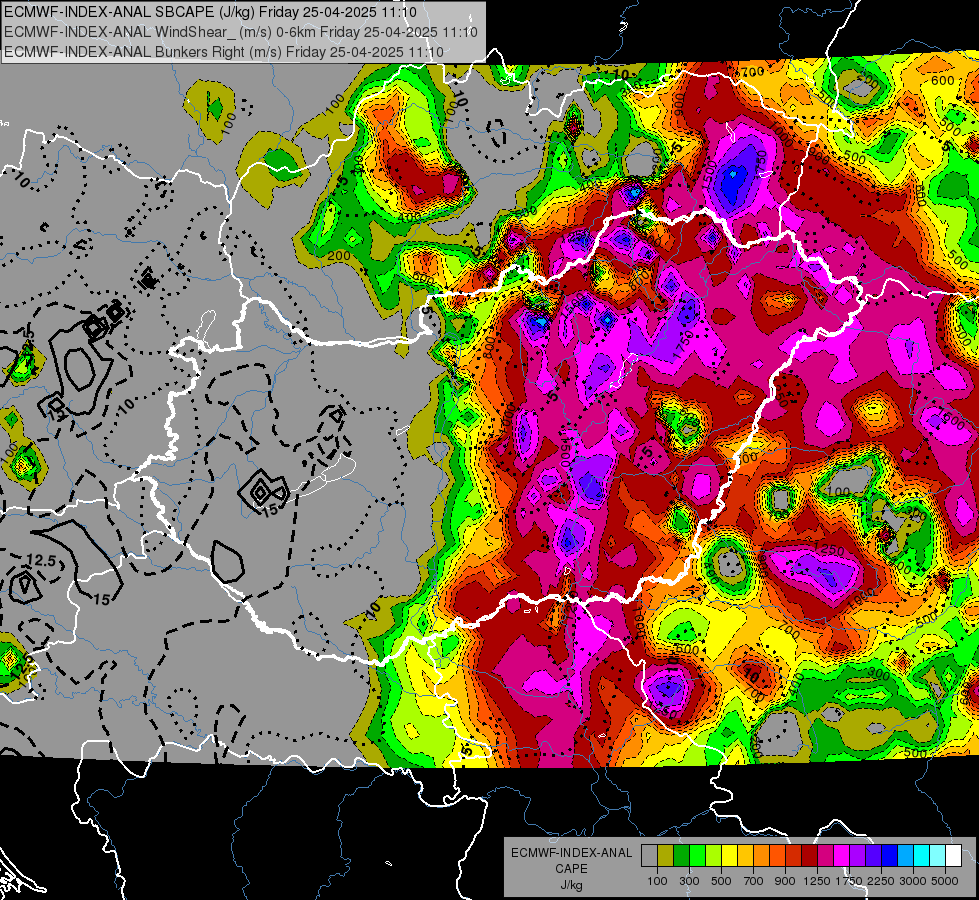Pick the pale cyan legend swatch
Image resolution: width=979 pixels, height=900 pixels.
(938, 856)
